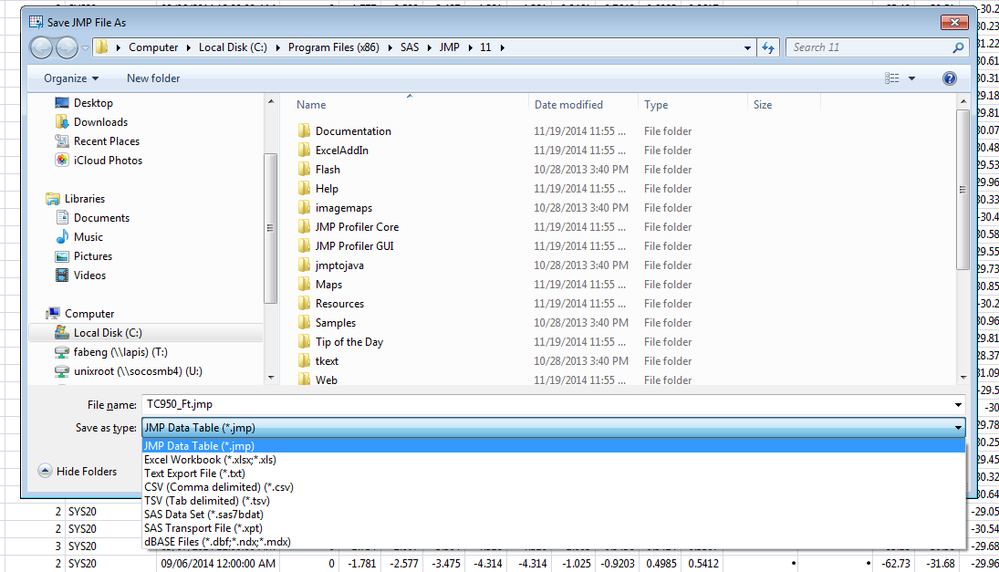Image resolution: width=999 pixels, height=572 pixels.
Task: Open the Organize dropdown menu
Action: (71, 78)
